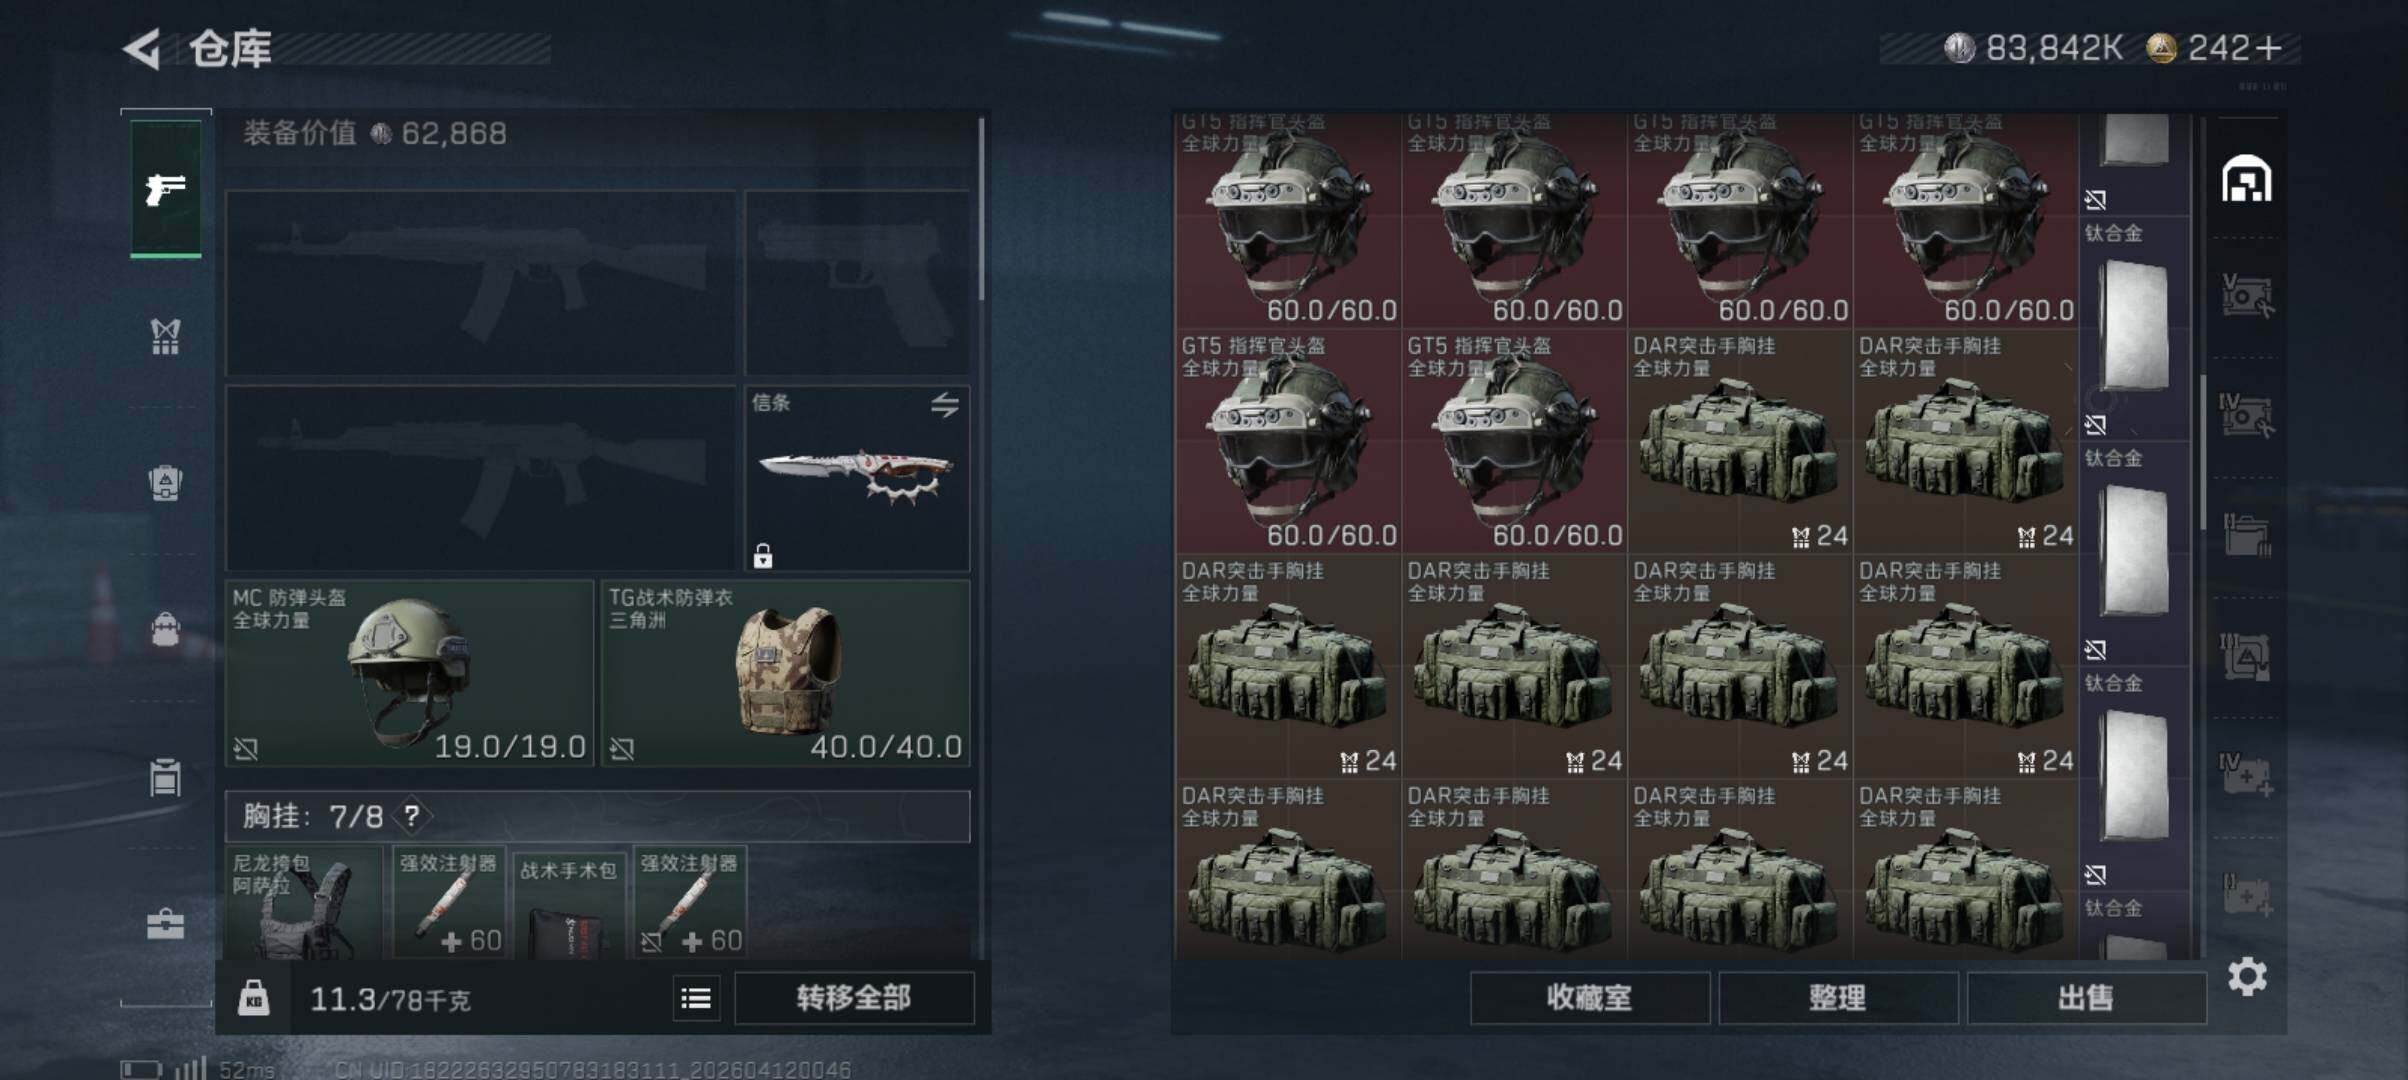Open the 收藏室 collection room tab
The width and height of the screenshot is (2408, 1080).
tap(1590, 998)
